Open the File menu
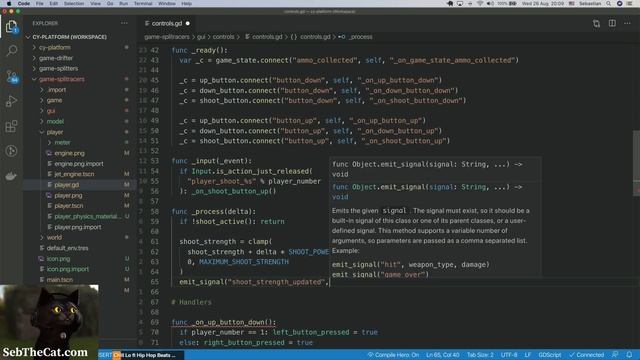This screenshot has width=640, height=360. 40,3
